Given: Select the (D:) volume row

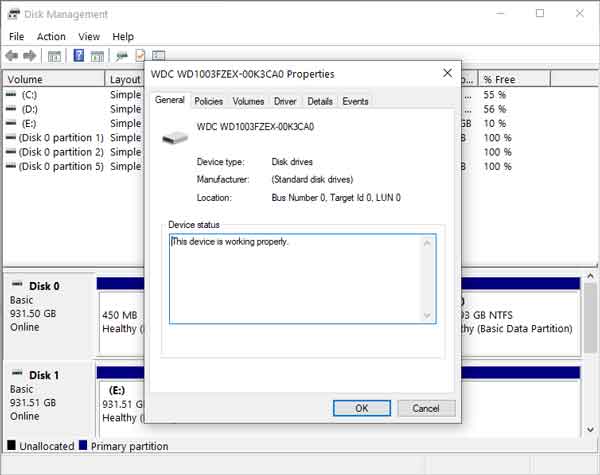Looking at the screenshot, I should tap(73, 109).
